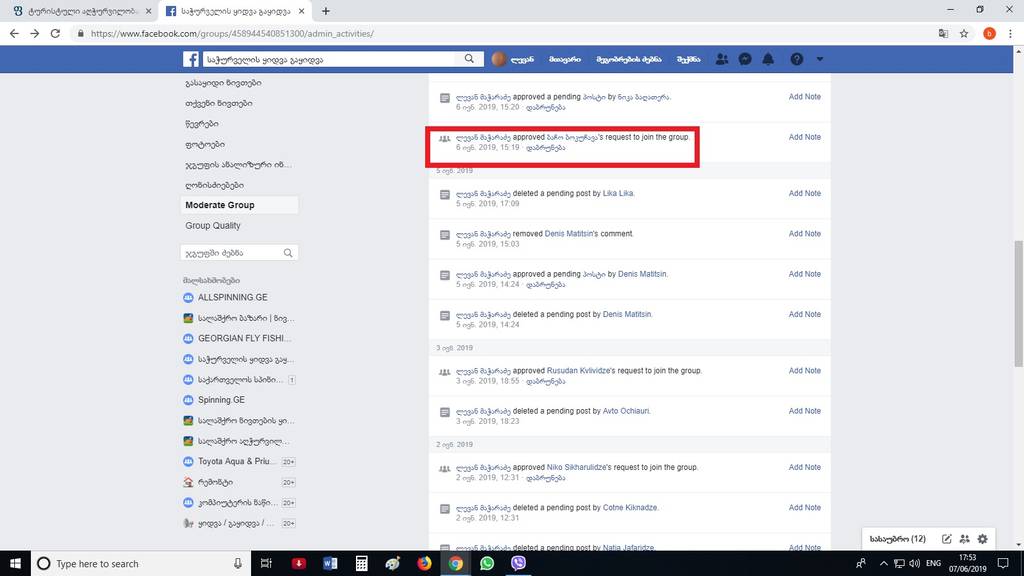This screenshot has width=1024, height=576.
Task: Bookmark this page with star icon
Action: [x=964, y=33]
